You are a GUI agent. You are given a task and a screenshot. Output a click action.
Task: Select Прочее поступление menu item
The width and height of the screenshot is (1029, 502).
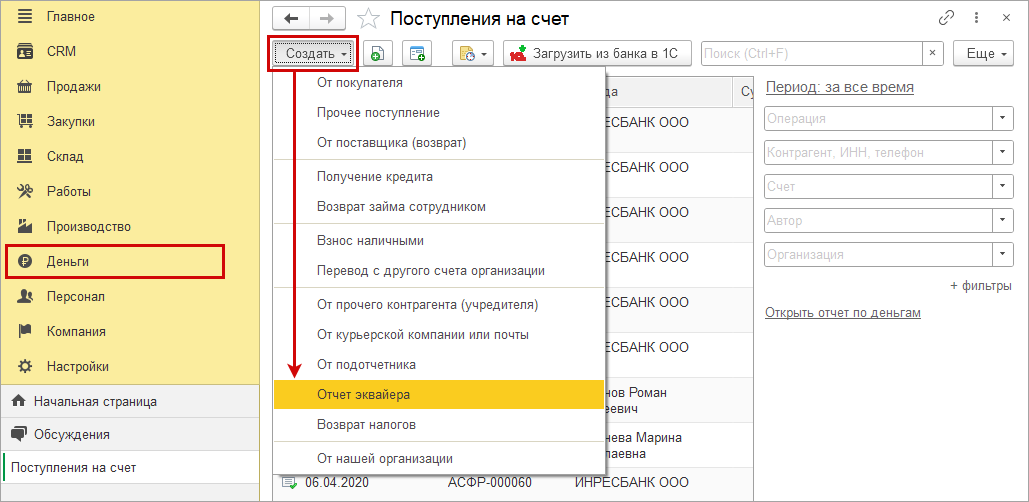[x=438, y=113]
